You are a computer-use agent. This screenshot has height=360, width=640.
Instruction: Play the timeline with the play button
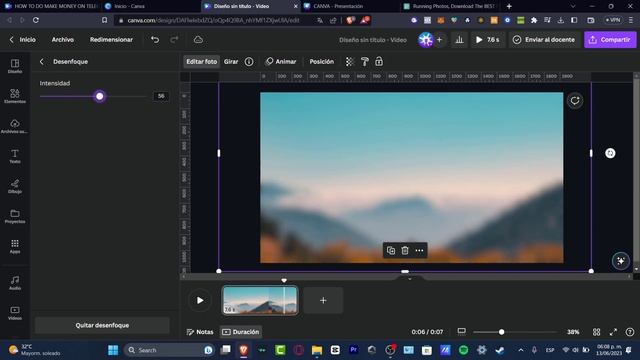click(x=200, y=300)
